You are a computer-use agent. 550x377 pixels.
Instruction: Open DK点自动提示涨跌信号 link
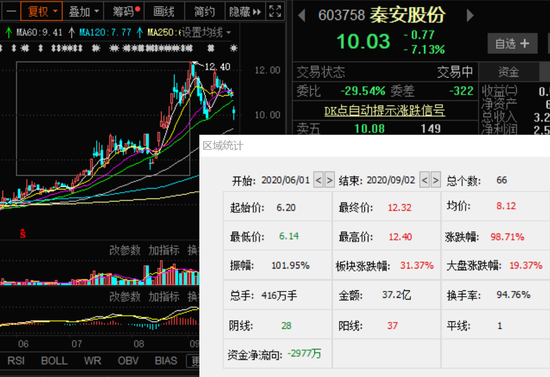(x=384, y=111)
